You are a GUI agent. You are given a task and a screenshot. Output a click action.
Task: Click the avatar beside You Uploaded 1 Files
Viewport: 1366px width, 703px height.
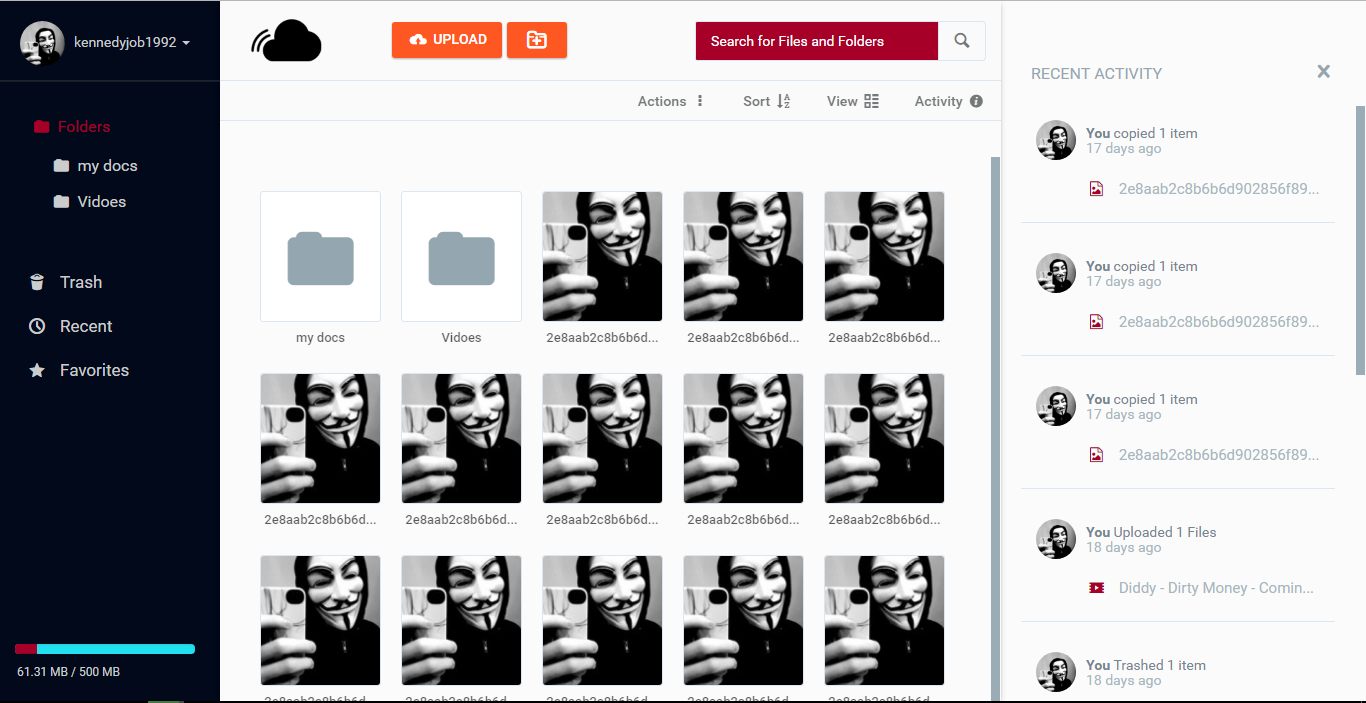coord(1056,540)
